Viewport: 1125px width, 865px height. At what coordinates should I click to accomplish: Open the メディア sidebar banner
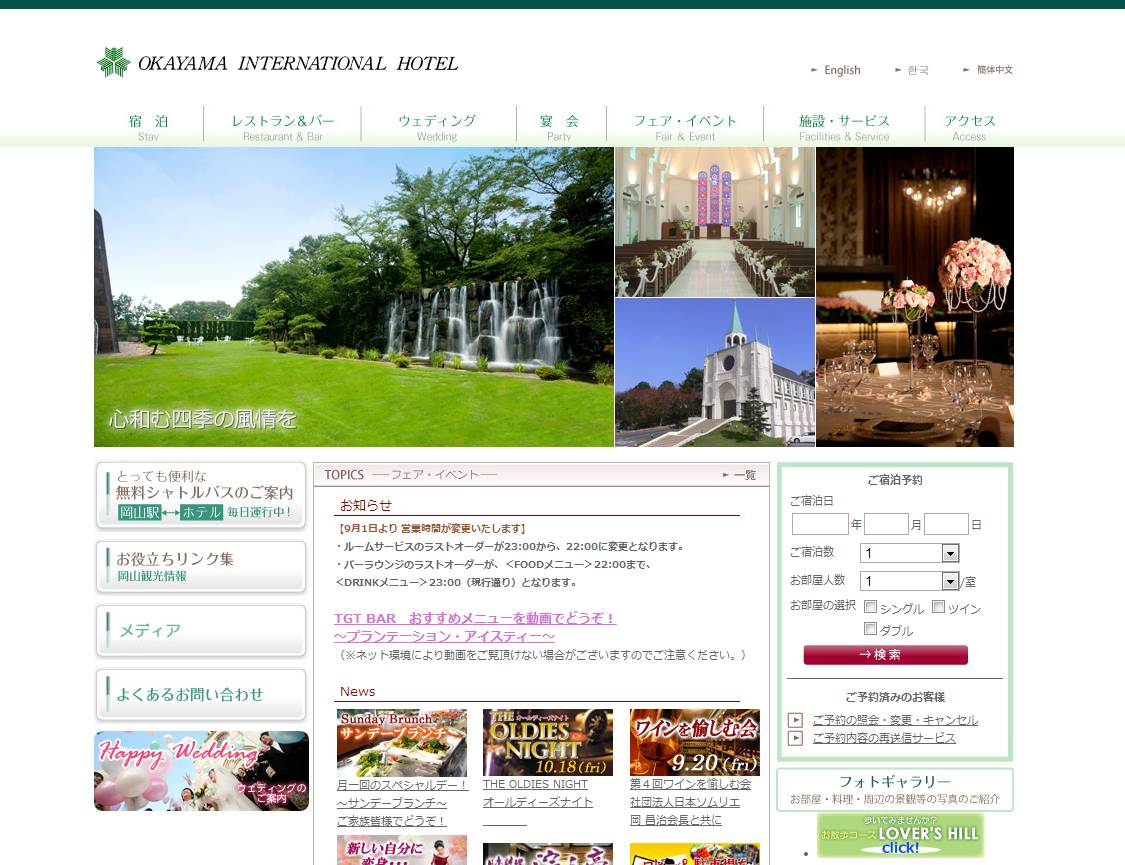201,631
